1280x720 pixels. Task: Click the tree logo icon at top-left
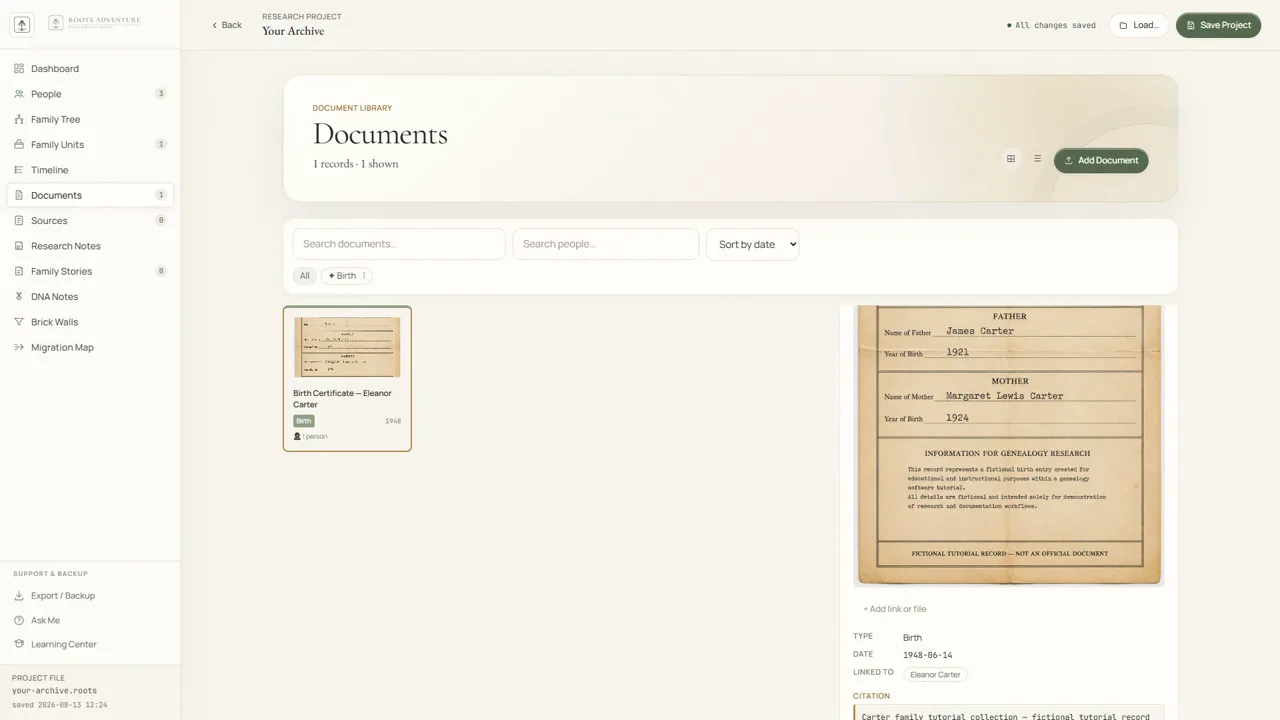pyautogui.click(x=21, y=25)
